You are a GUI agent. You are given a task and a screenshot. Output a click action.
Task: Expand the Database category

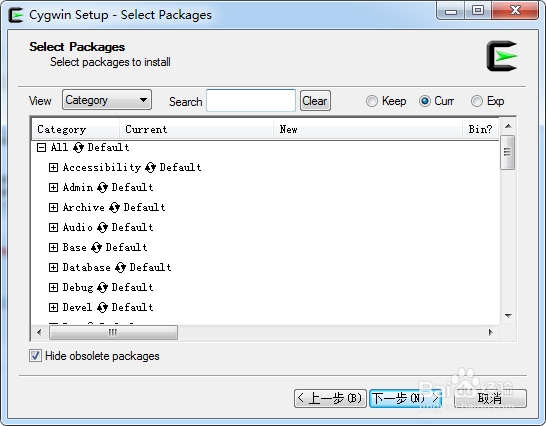pyautogui.click(x=53, y=268)
